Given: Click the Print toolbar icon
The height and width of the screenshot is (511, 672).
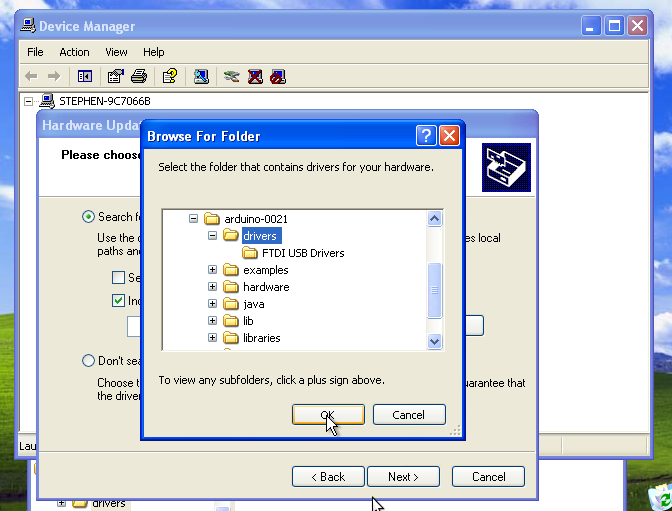Looking at the screenshot, I should pyautogui.click(x=139, y=76).
